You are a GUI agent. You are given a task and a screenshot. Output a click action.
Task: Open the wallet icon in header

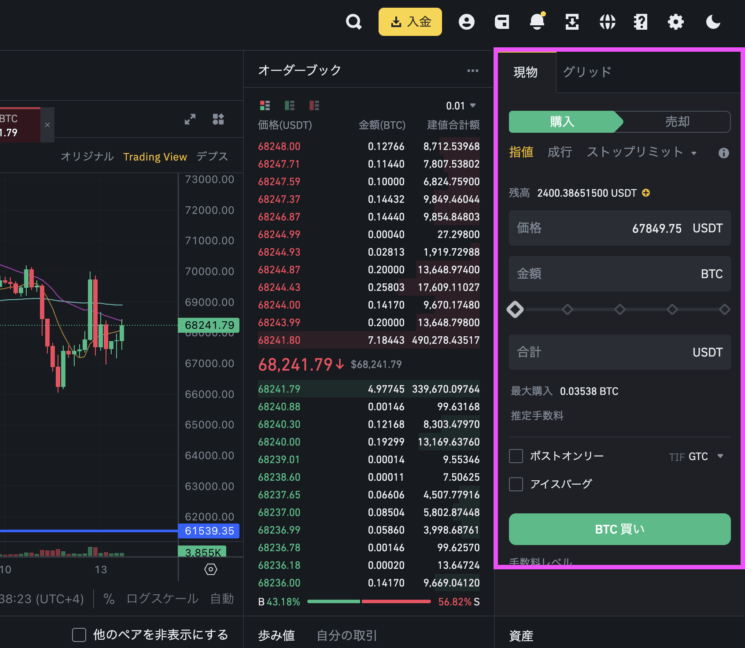click(x=502, y=22)
